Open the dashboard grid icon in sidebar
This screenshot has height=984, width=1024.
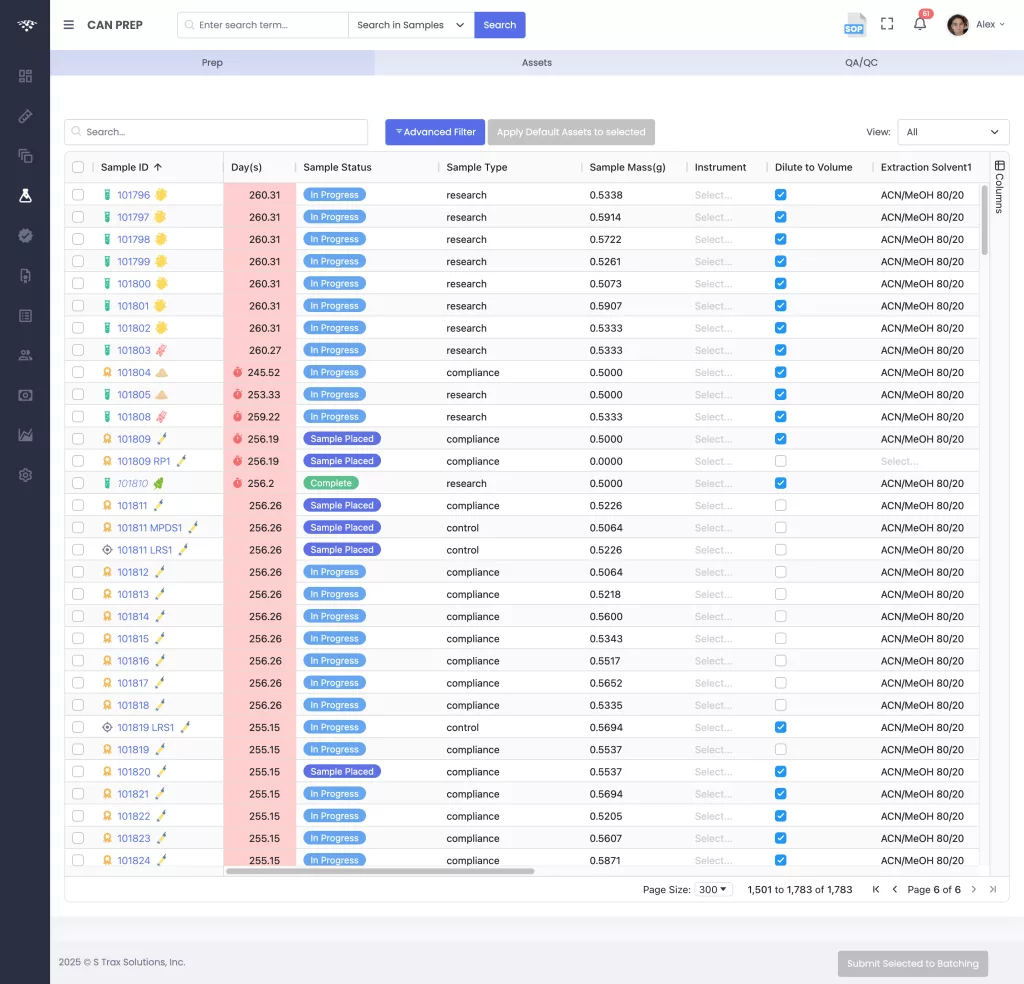25,76
